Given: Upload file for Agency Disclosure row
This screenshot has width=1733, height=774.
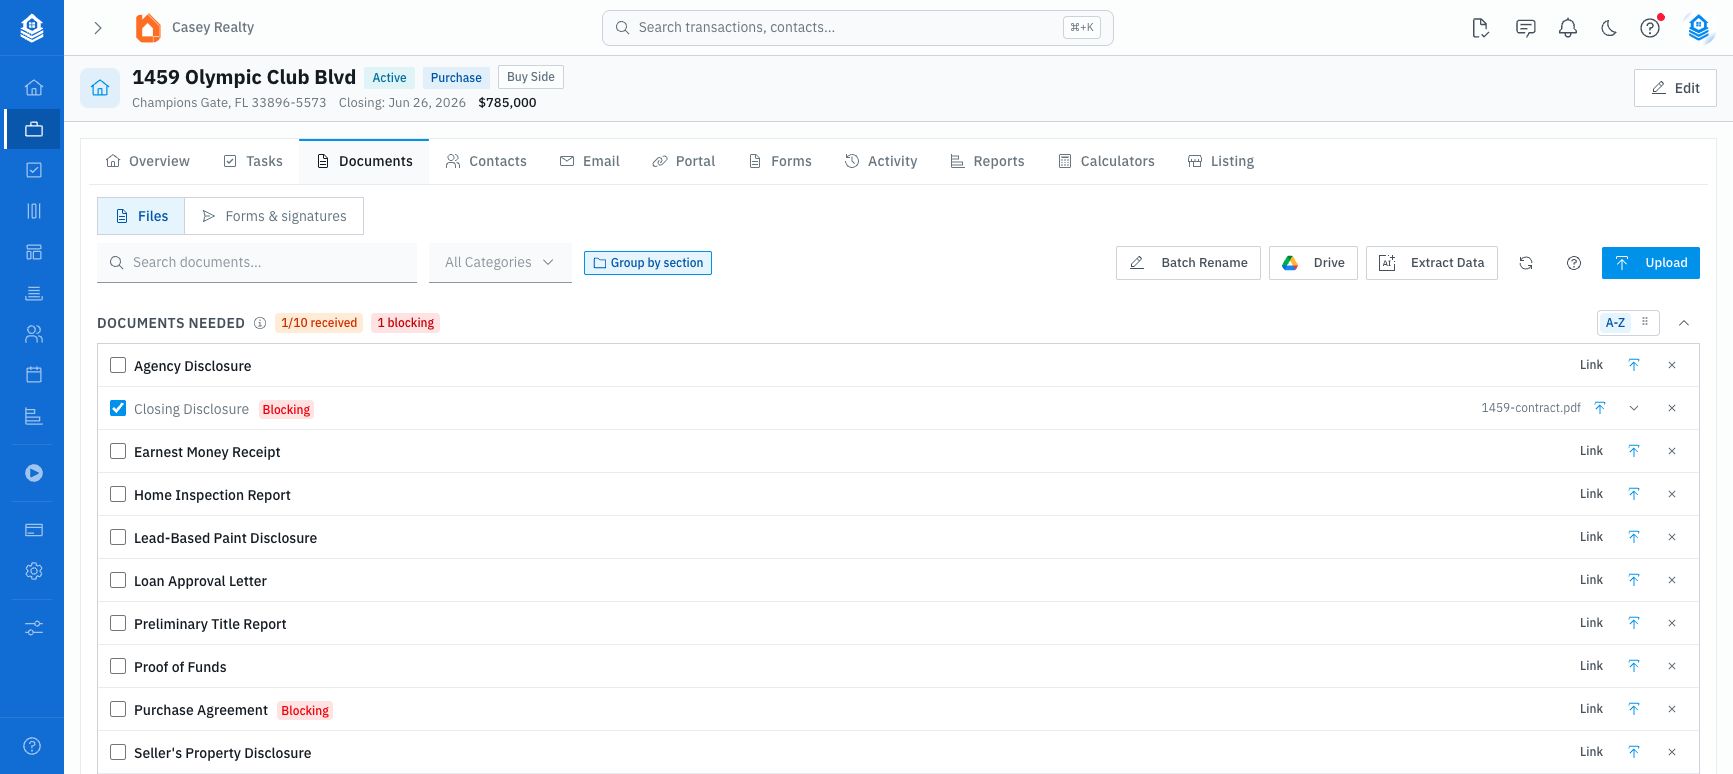Looking at the screenshot, I should (x=1634, y=365).
